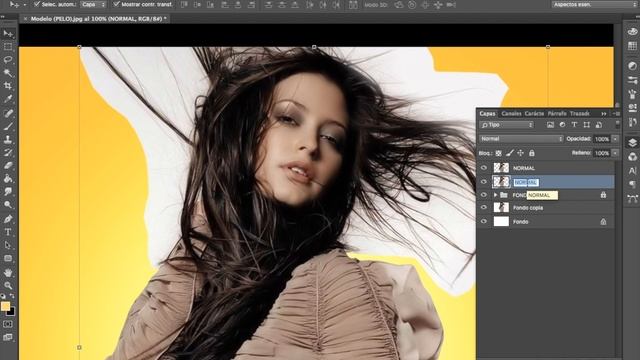
Task: Select the Paint Bucket tool
Action: (x=8, y=179)
